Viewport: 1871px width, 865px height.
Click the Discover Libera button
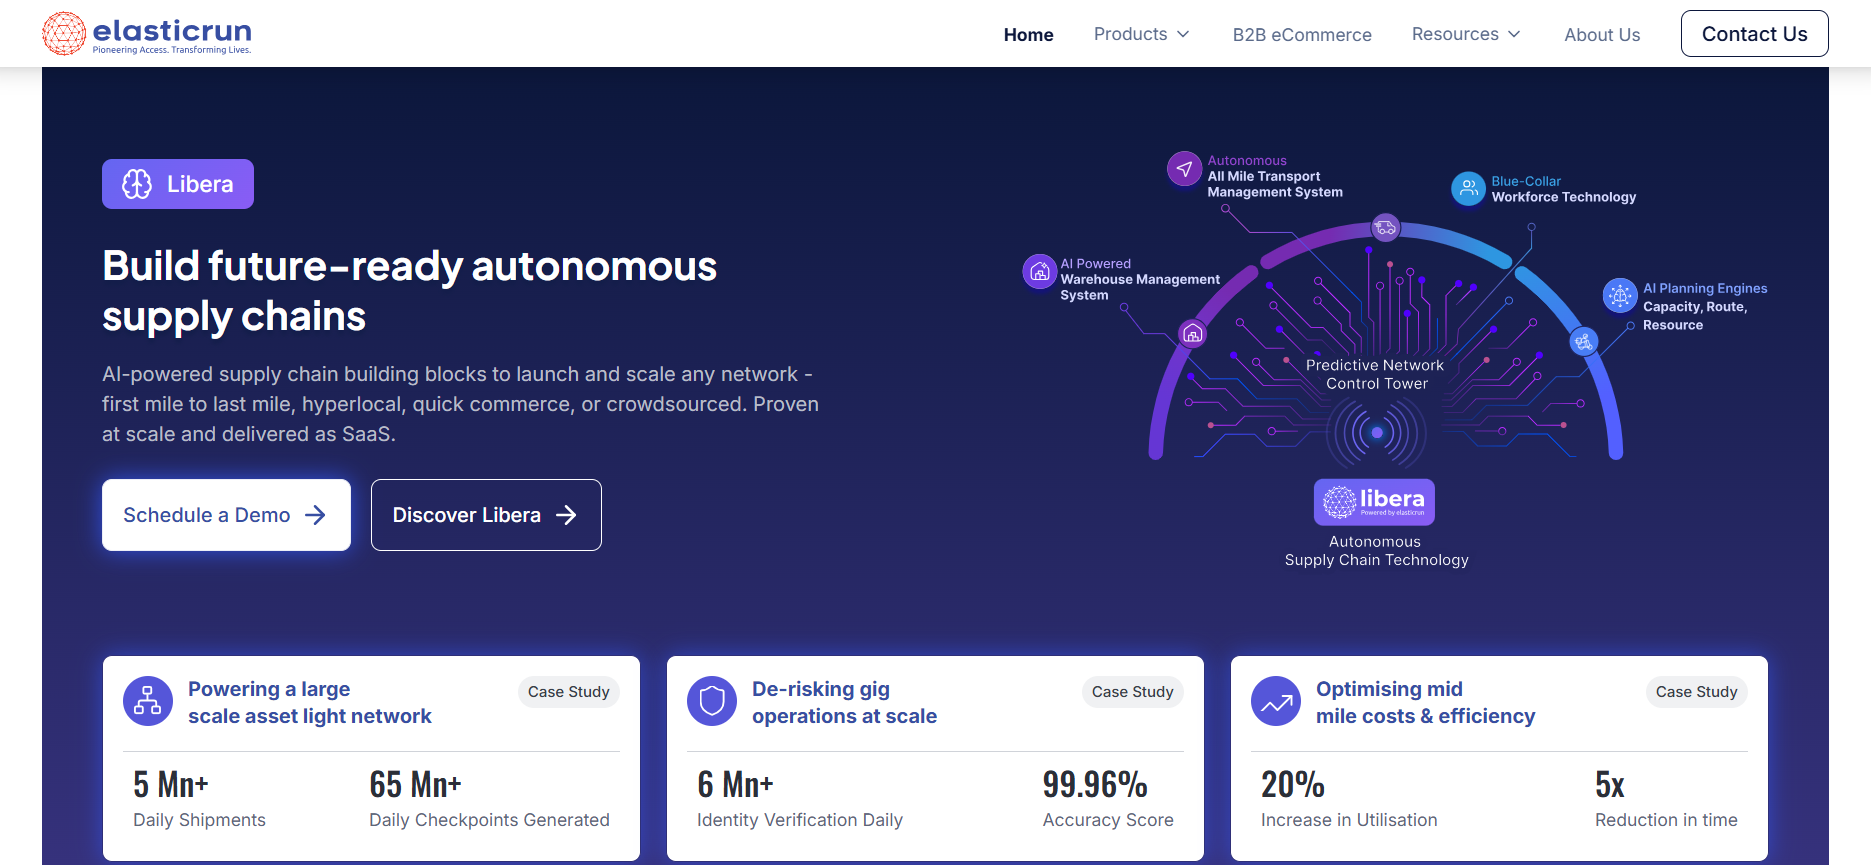[486, 515]
